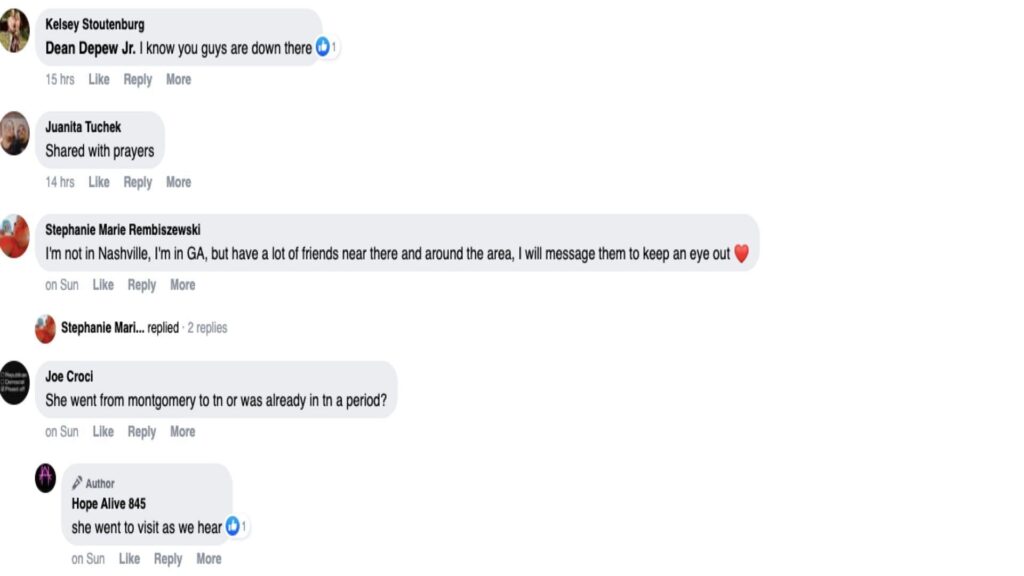
Task: Click Joe Croci's black profile icon
Action: [x=15, y=383]
